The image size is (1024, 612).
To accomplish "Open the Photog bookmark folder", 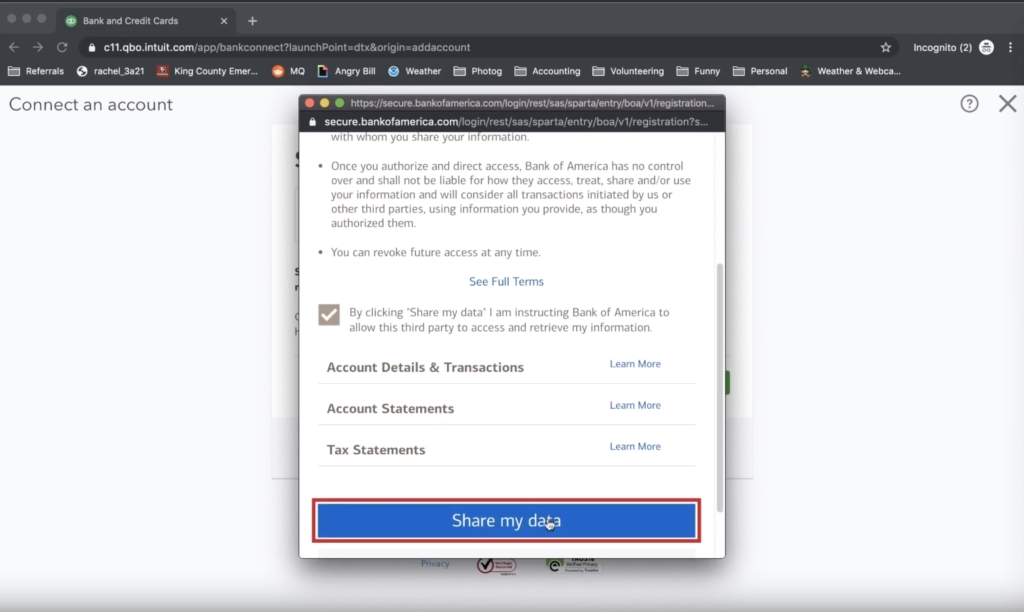I will [478, 71].
